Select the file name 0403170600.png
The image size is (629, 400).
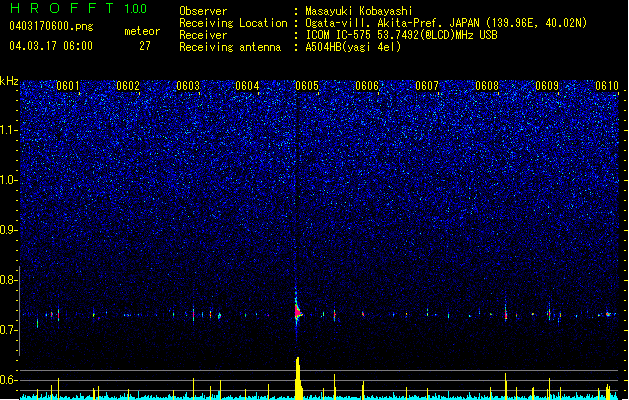[x=51, y=26]
